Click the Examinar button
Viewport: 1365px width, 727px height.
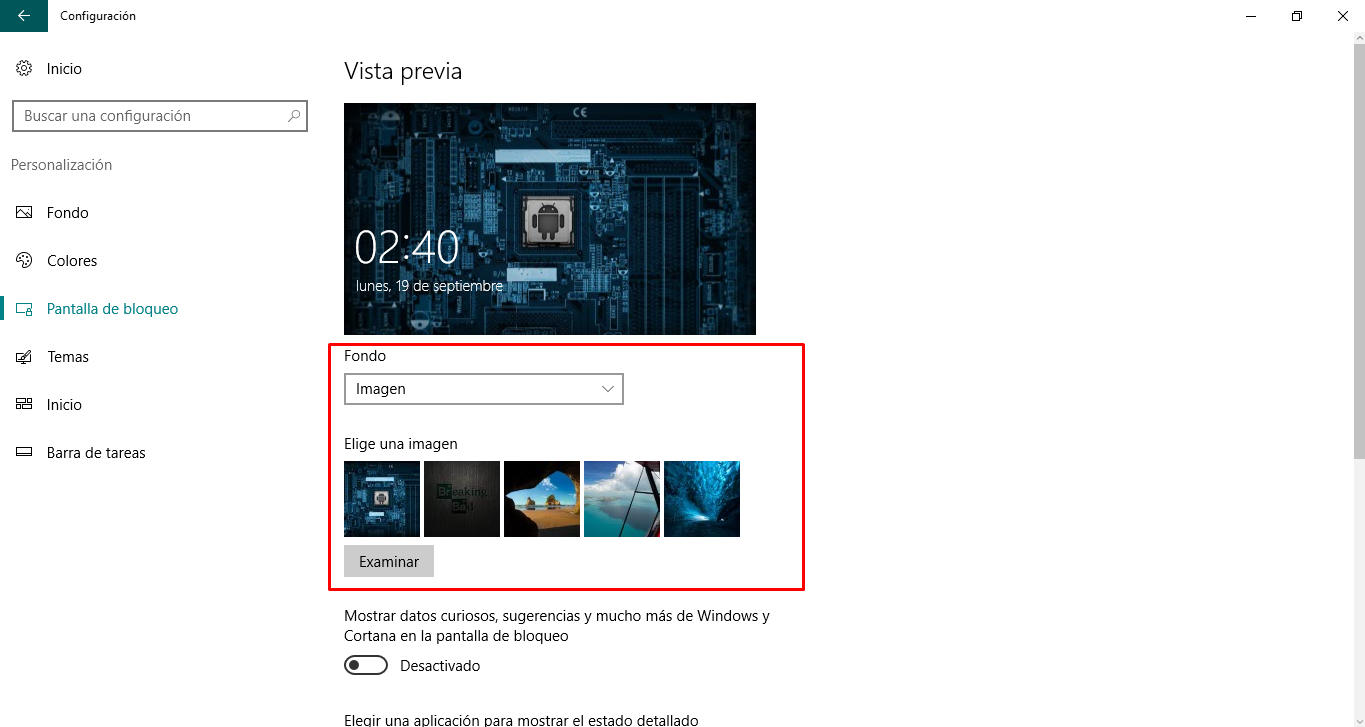click(x=389, y=561)
